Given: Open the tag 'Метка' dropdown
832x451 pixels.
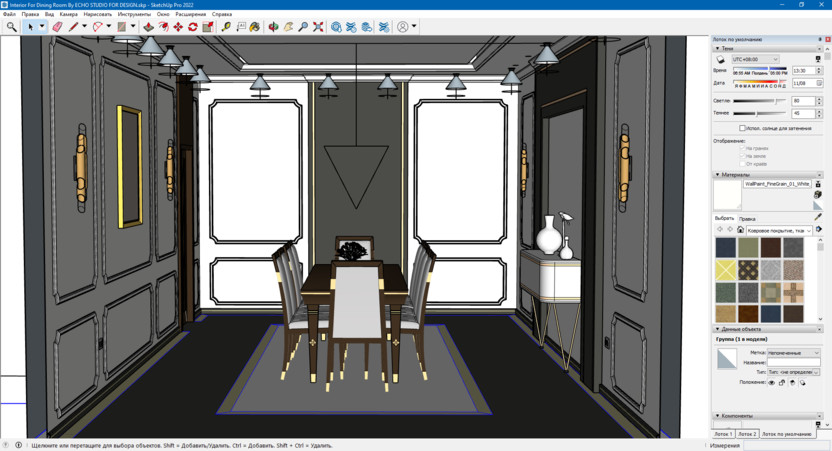Looking at the screenshot, I should pos(794,353).
